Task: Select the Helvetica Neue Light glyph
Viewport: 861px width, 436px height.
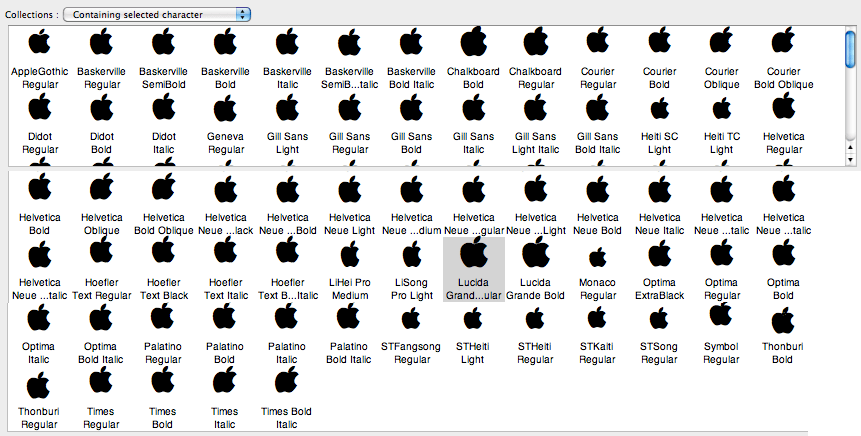Action: 349,190
